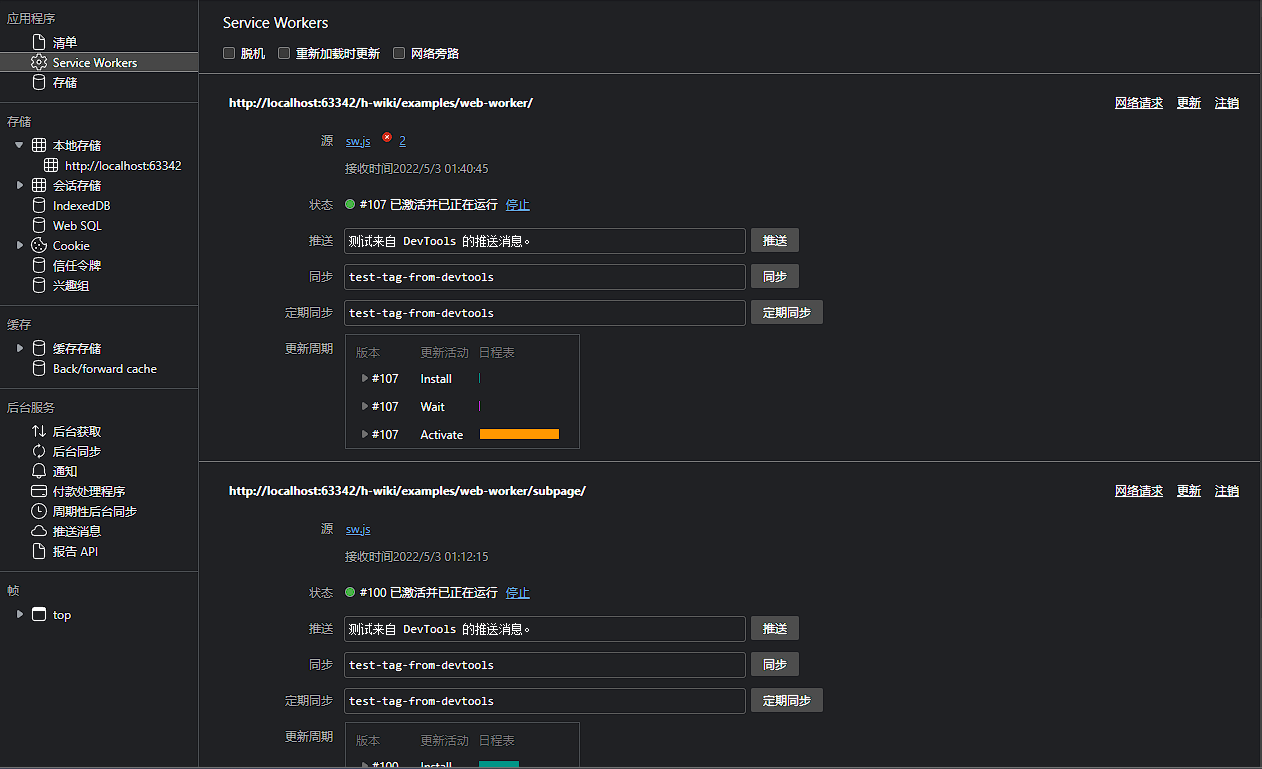The height and width of the screenshot is (769, 1262).
Task: Click the 本地存储 grid icon
Action: point(39,145)
